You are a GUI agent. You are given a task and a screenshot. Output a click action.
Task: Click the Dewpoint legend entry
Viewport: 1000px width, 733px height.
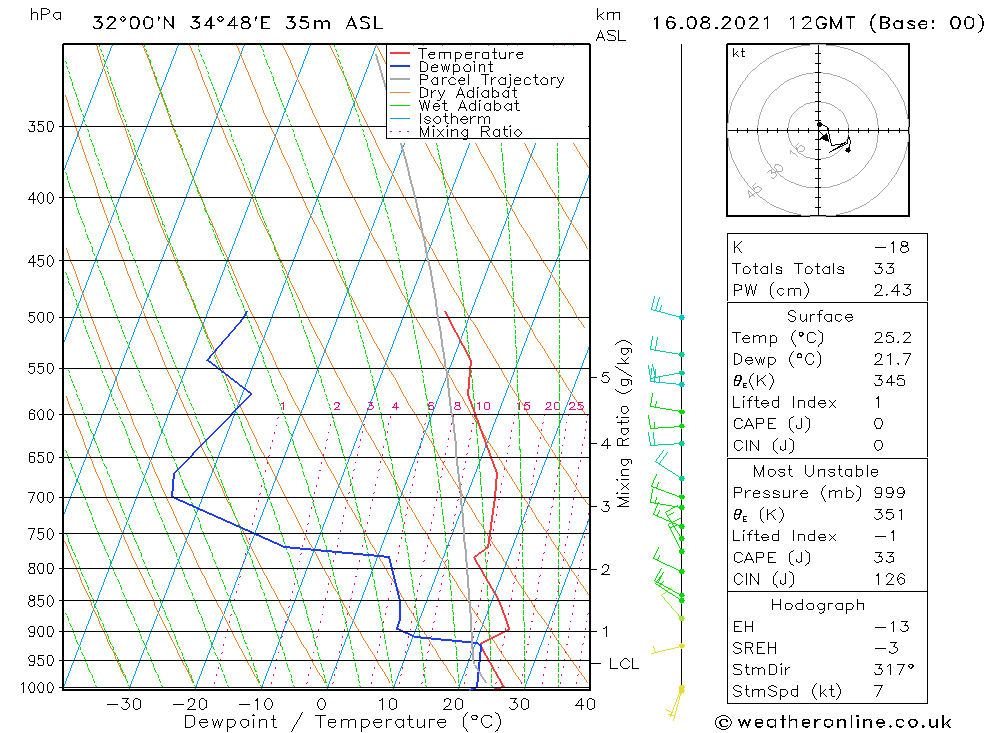point(455,67)
